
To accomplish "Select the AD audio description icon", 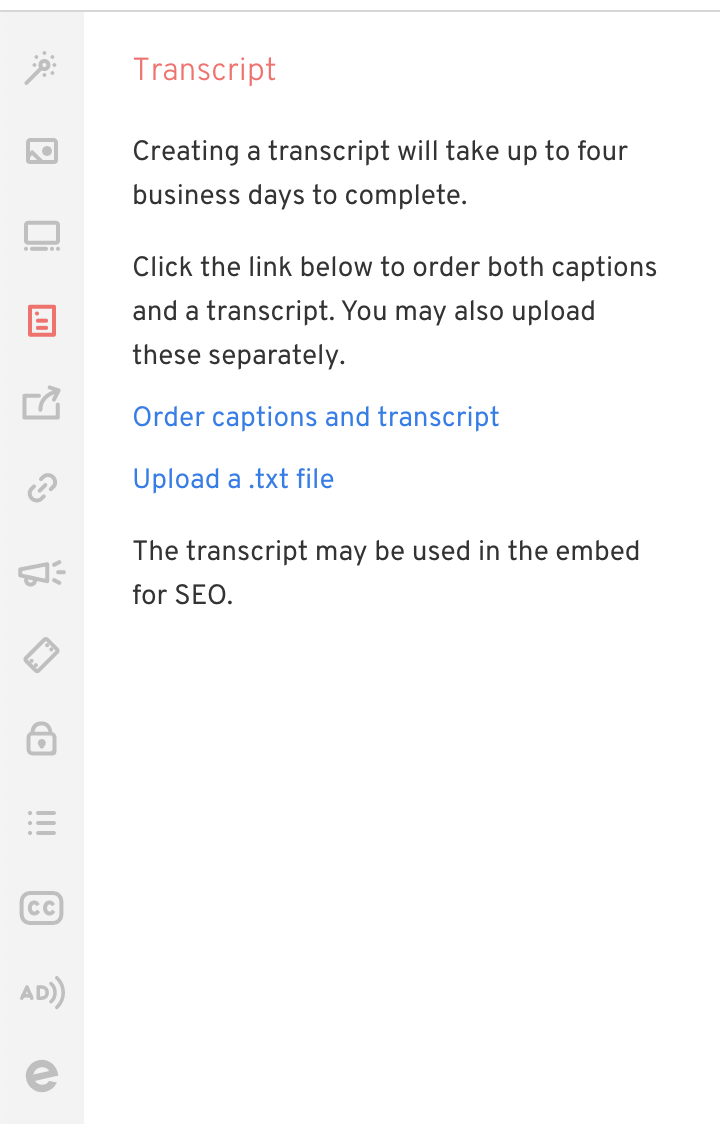I will tap(42, 993).
